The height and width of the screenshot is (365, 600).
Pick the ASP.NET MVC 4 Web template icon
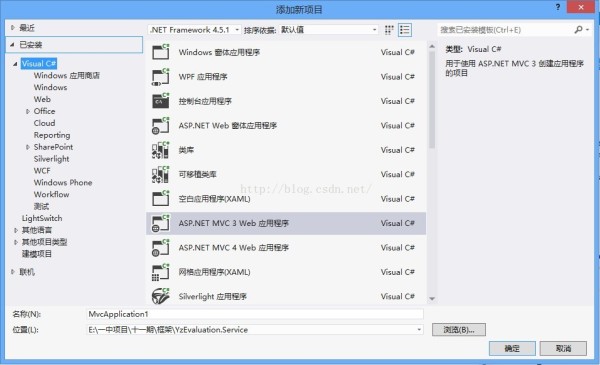160,248
